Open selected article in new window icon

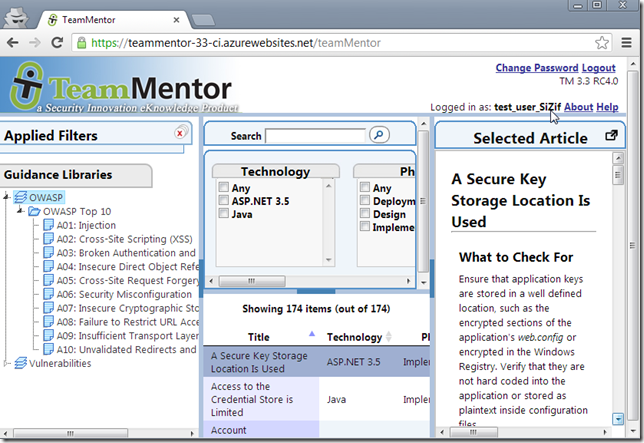pyautogui.click(x=611, y=135)
